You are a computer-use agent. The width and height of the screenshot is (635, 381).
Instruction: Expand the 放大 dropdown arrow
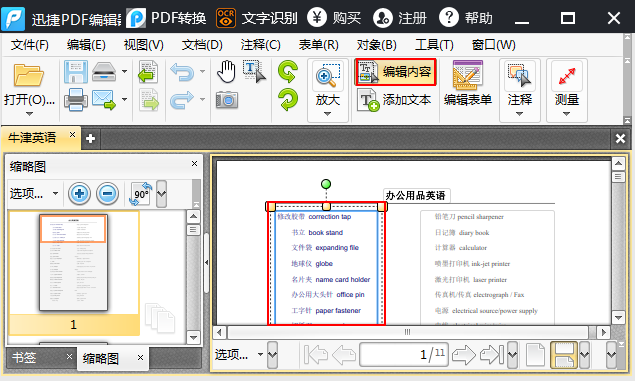coord(328,114)
